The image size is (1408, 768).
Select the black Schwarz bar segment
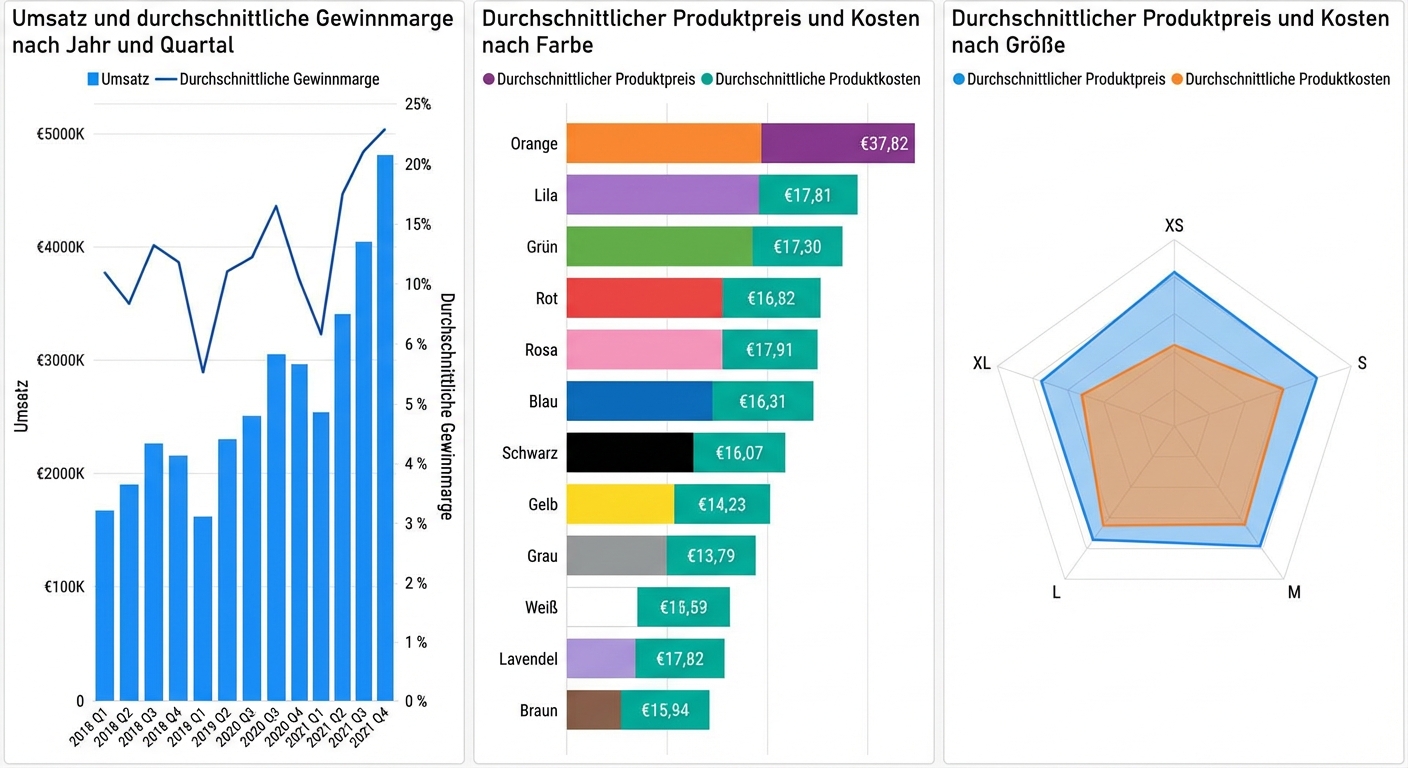tap(629, 453)
